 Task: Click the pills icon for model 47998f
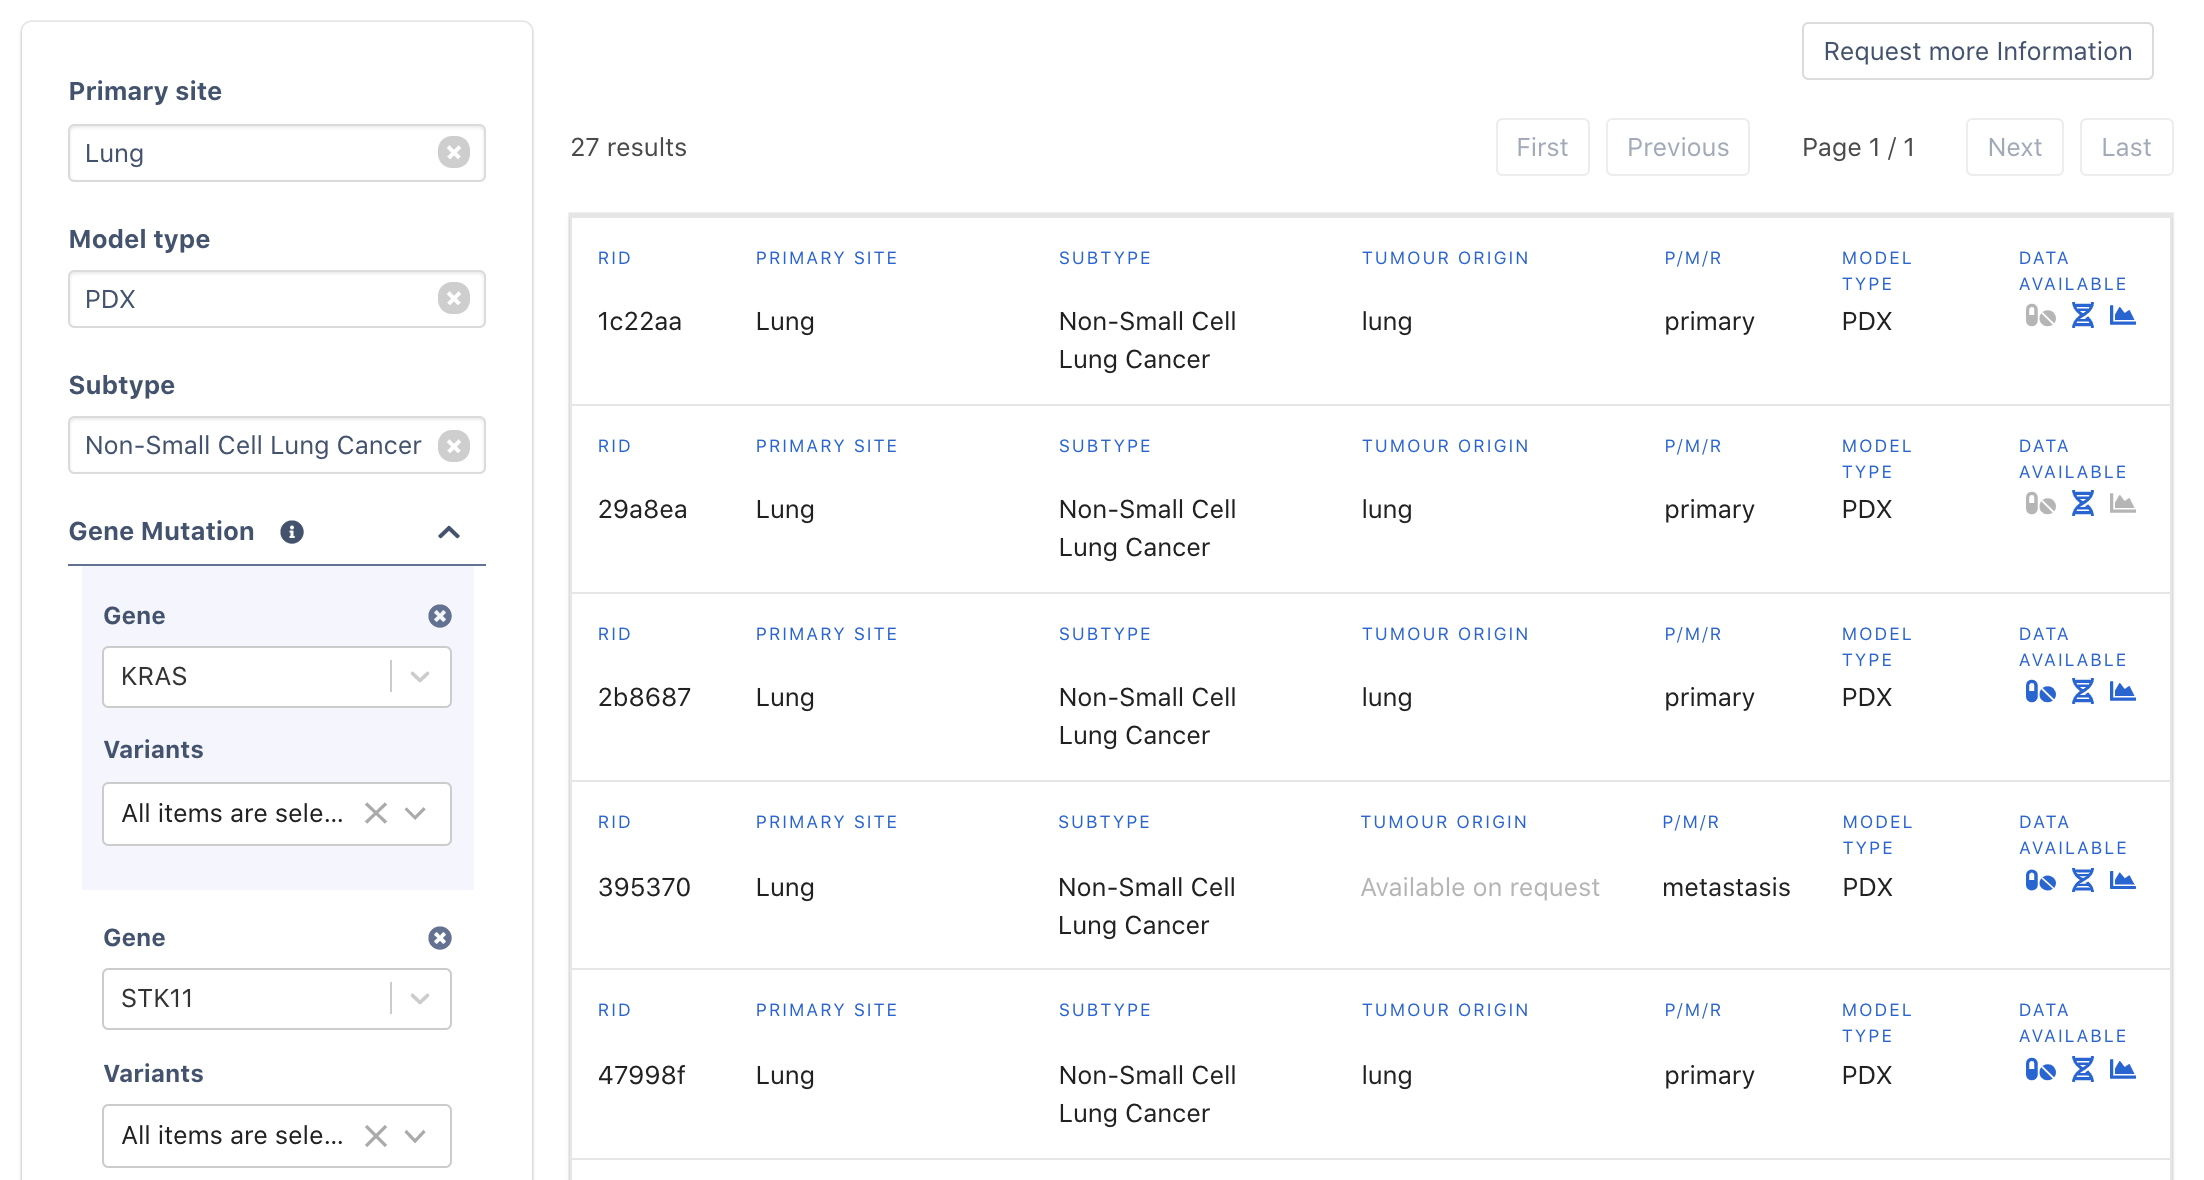[x=2040, y=1070]
